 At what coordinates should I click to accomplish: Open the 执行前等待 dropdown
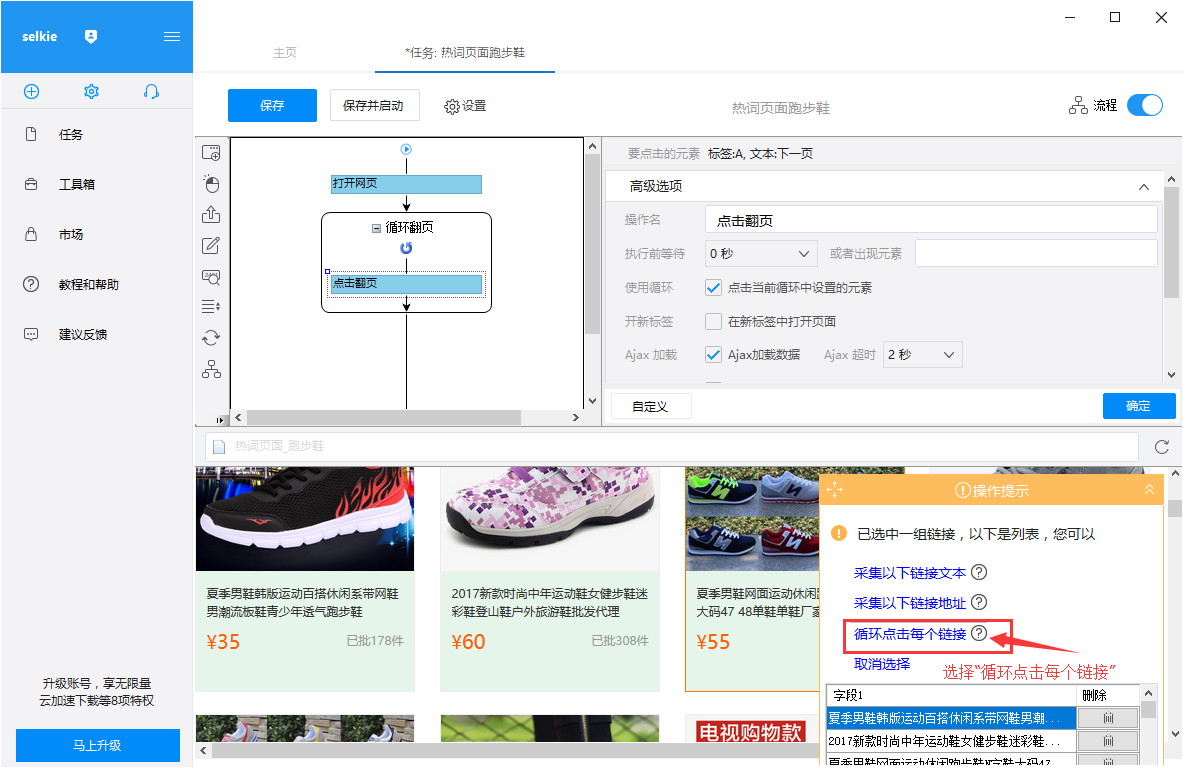pyautogui.click(x=760, y=253)
